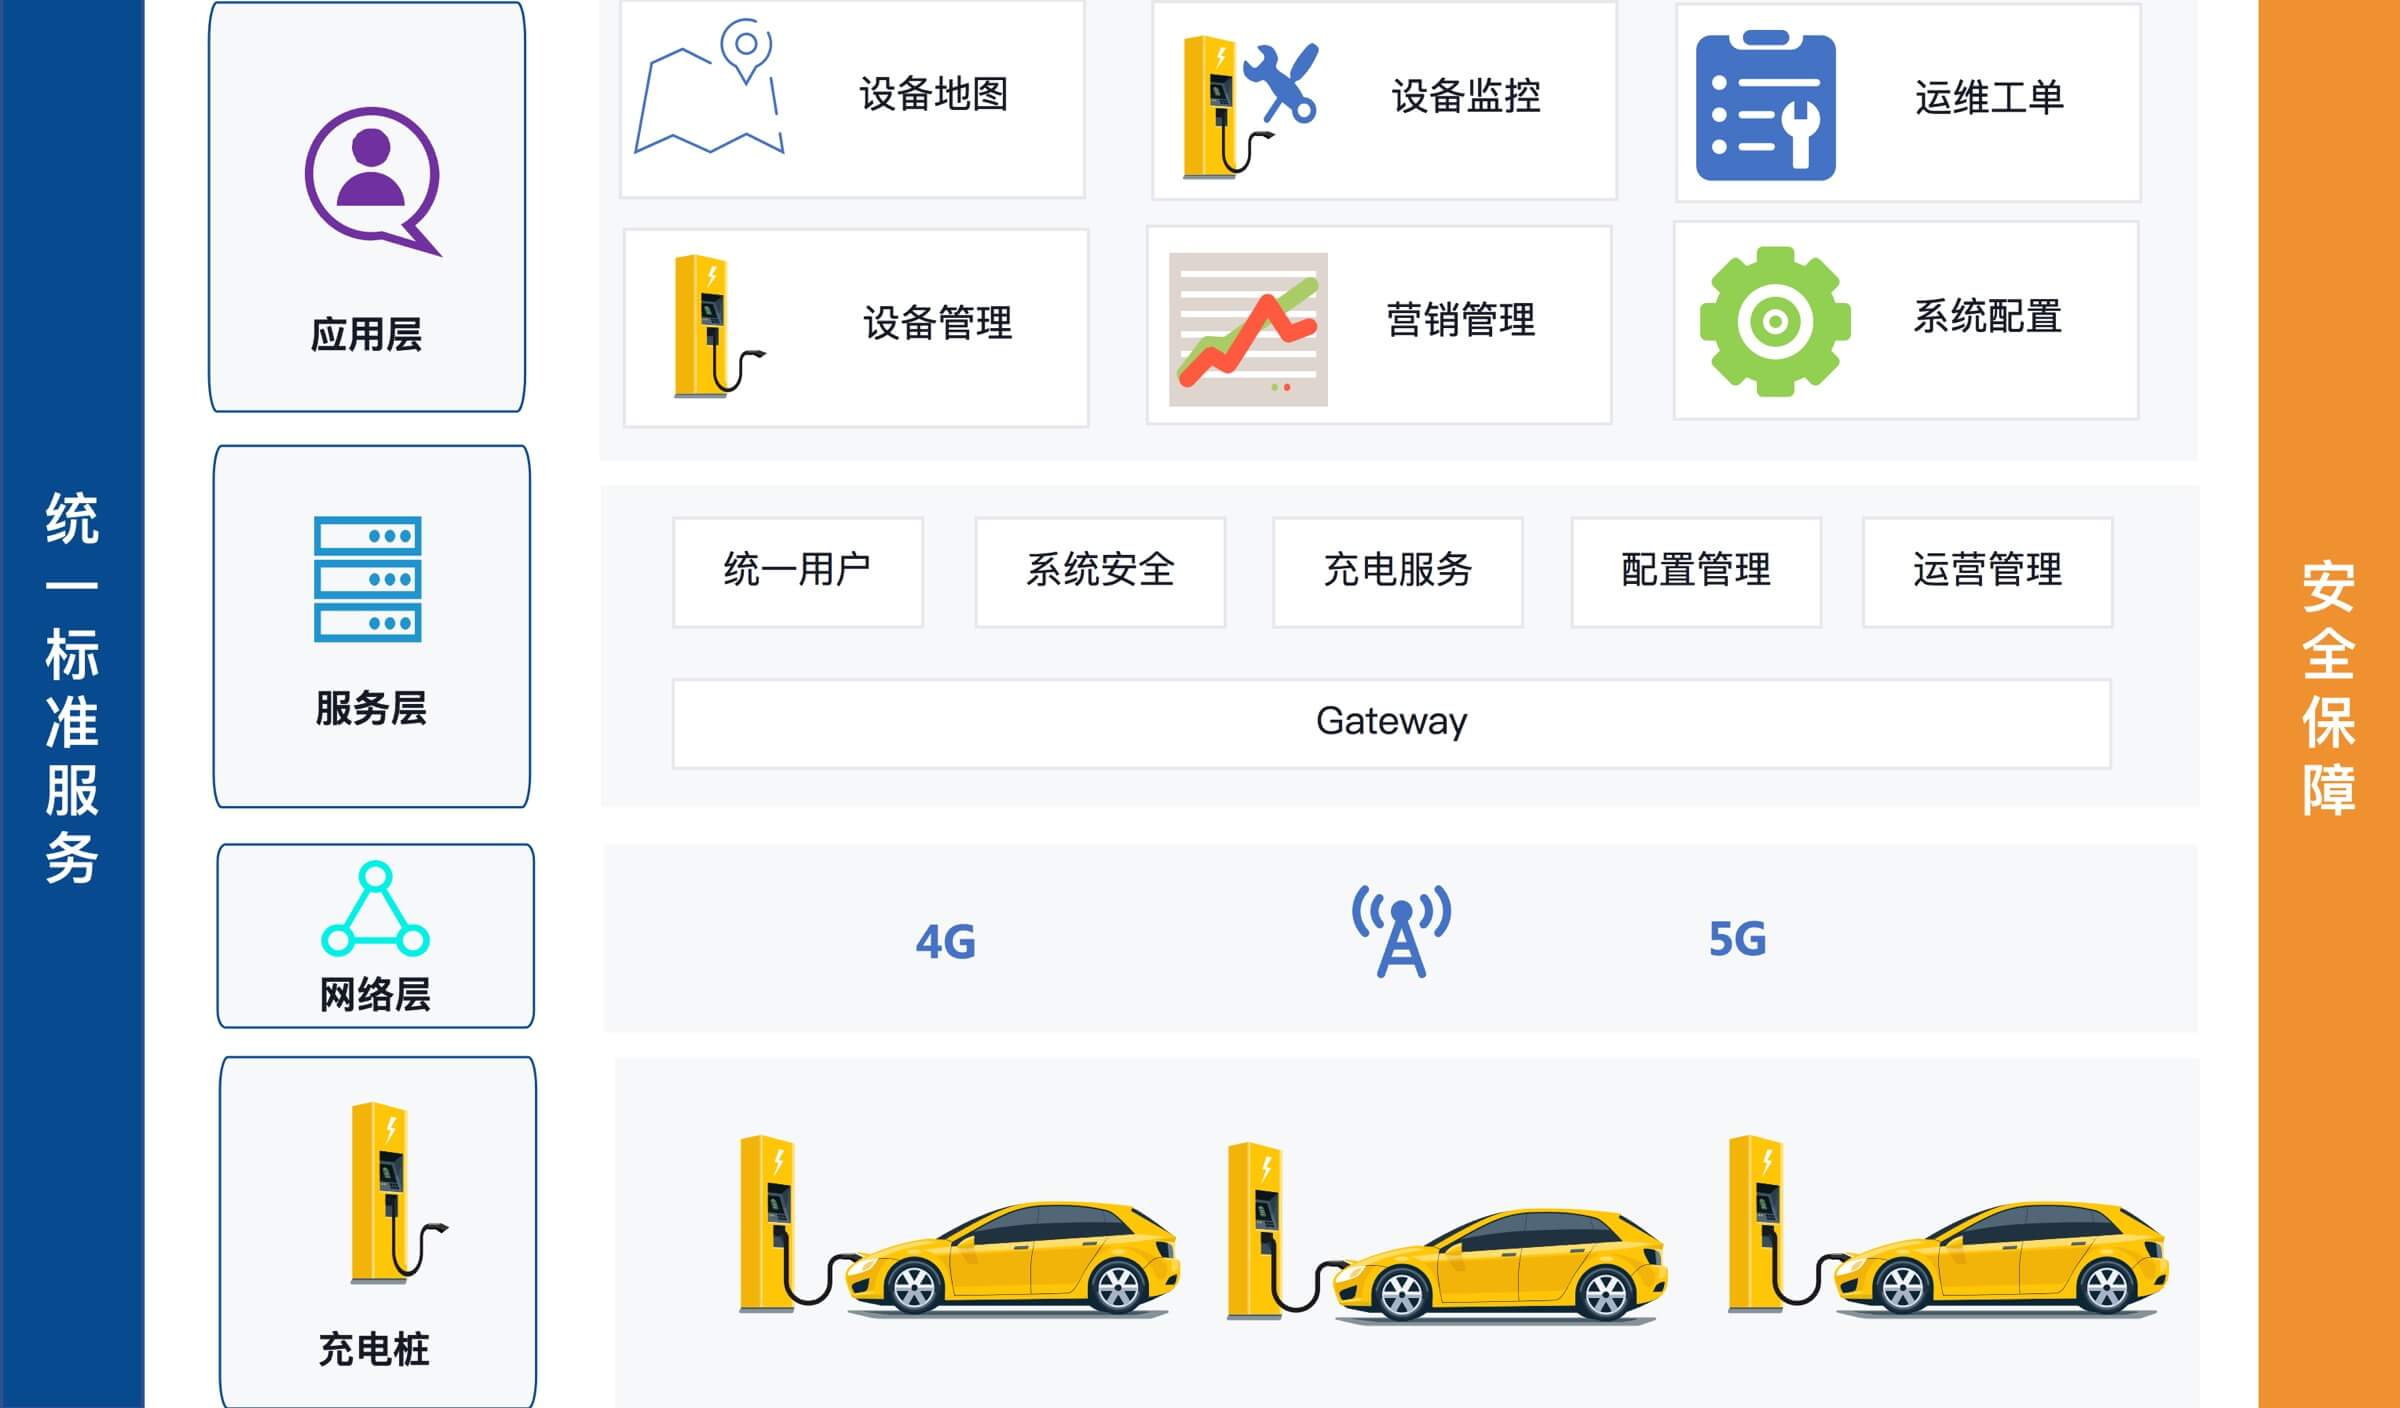This screenshot has height=1408, width=2400.
Task: Select the 运营管理 service box
Action: (1988, 572)
